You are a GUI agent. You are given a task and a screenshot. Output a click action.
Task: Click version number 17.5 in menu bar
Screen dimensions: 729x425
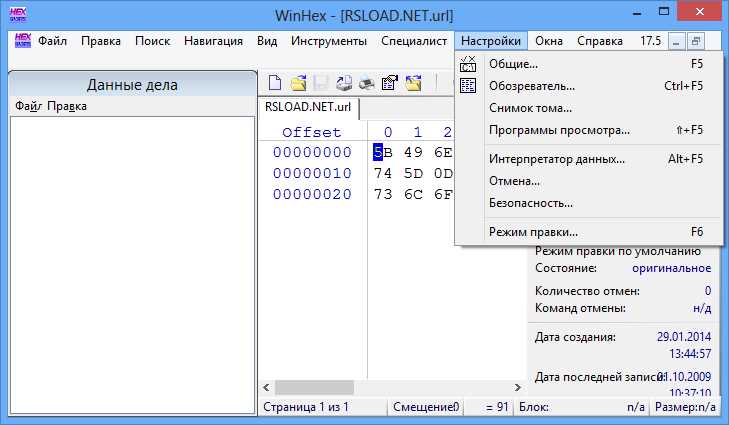(650, 41)
